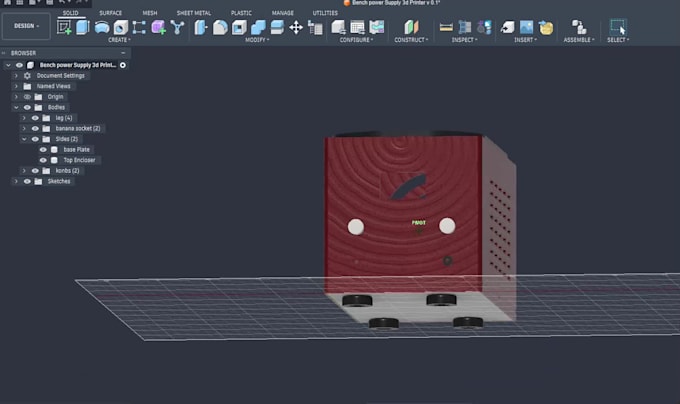Click the Insert McMaster-Carr Component icon
Image resolution: width=680 pixels, height=404 pixels.
(546, 27)
